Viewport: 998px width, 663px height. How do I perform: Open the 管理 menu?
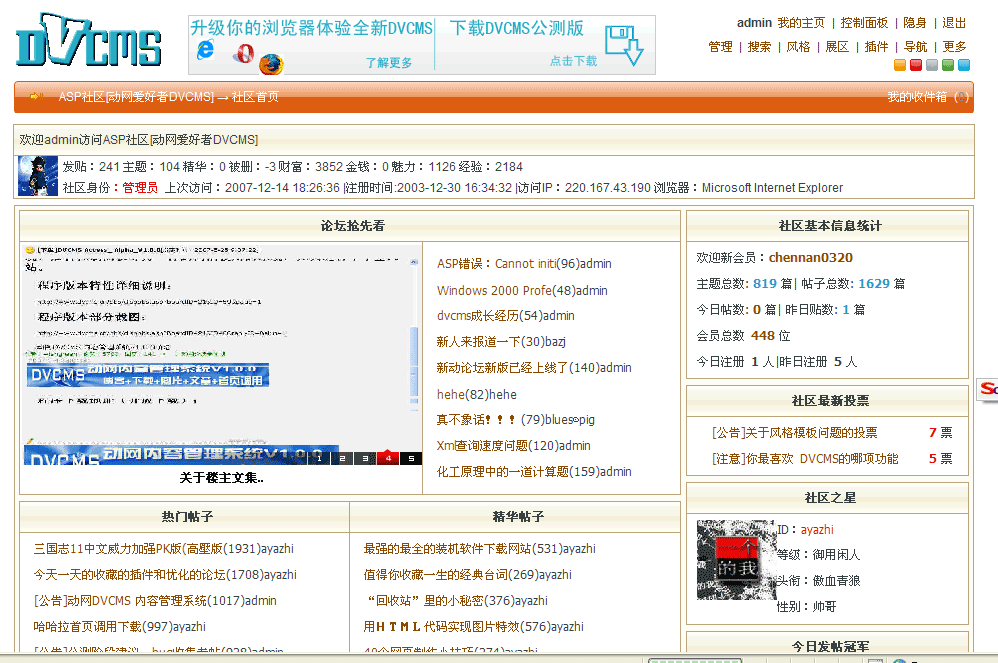(720, 46)
